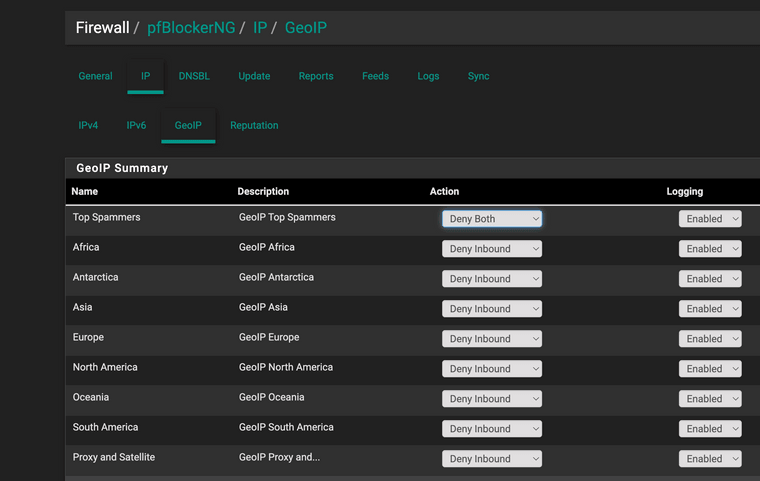Image resolution: width=760 pixels, height=481 pixels.
Task: Click the North America name cell
Action: click(105, 368)
